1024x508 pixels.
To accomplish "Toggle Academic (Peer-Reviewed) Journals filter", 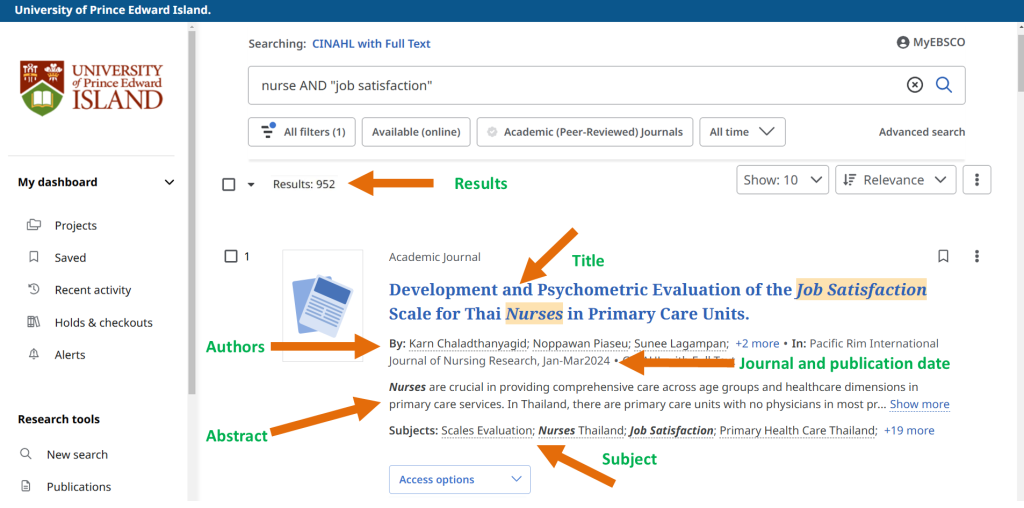I will tap(584, 132).
